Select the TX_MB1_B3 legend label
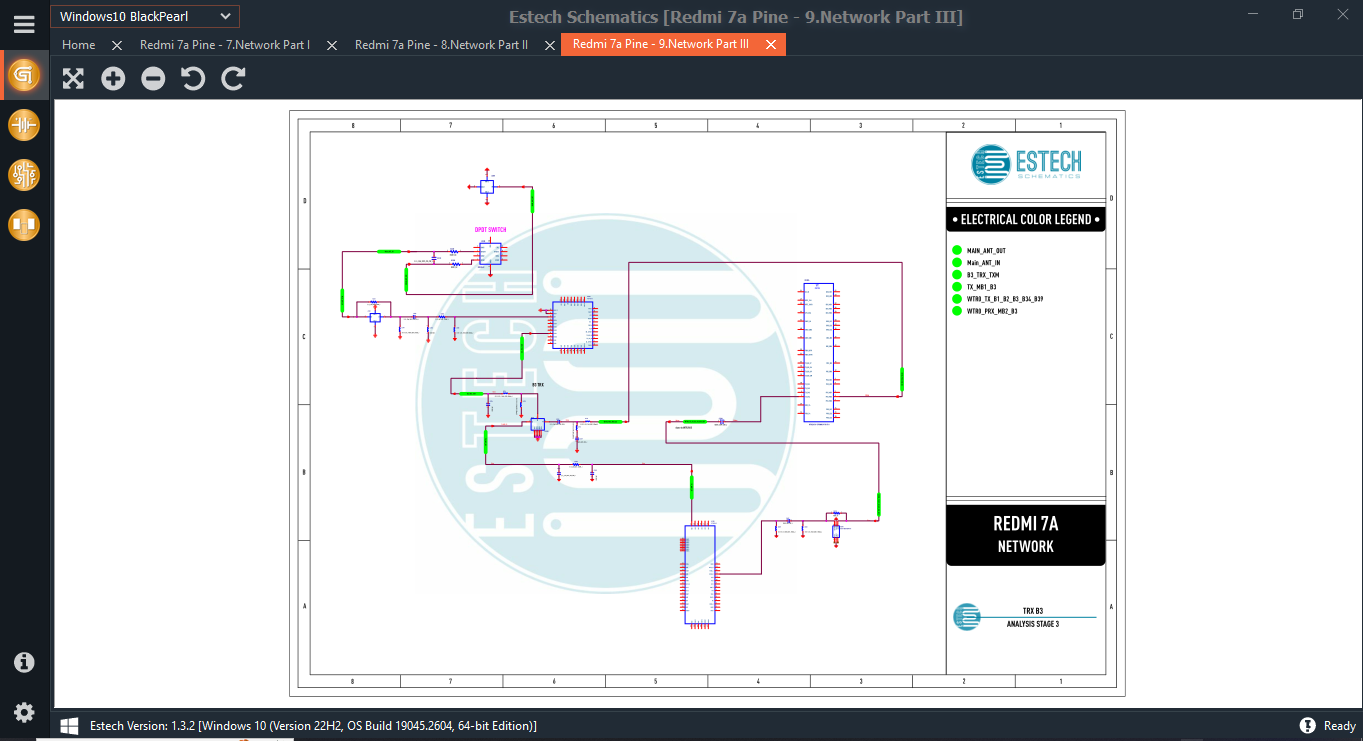The width and height of the screenshot is (1363, 741). coord(982,287)
